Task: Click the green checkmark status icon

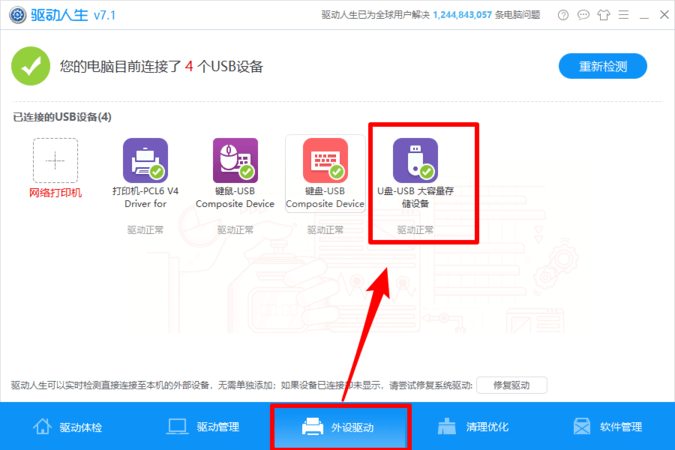Action: [31, 66]
